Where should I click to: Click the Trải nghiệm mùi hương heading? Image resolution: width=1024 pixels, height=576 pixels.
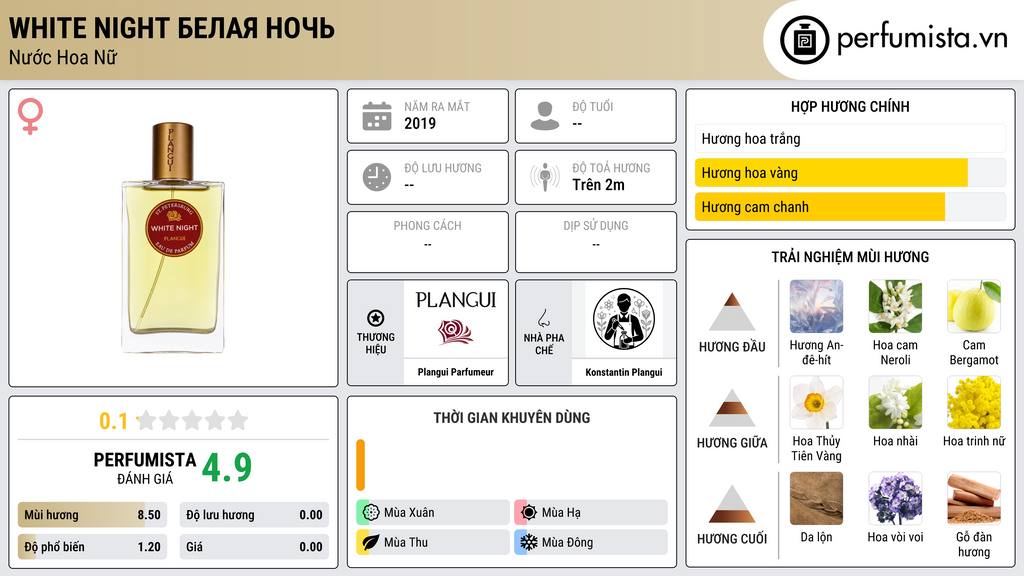[850, 257]
